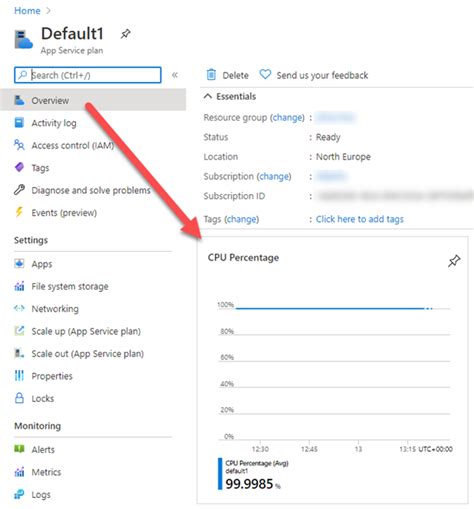Click the Ready status value
Image resolution: width=474 pixels, height=509 pixels.
pos(328,137)
